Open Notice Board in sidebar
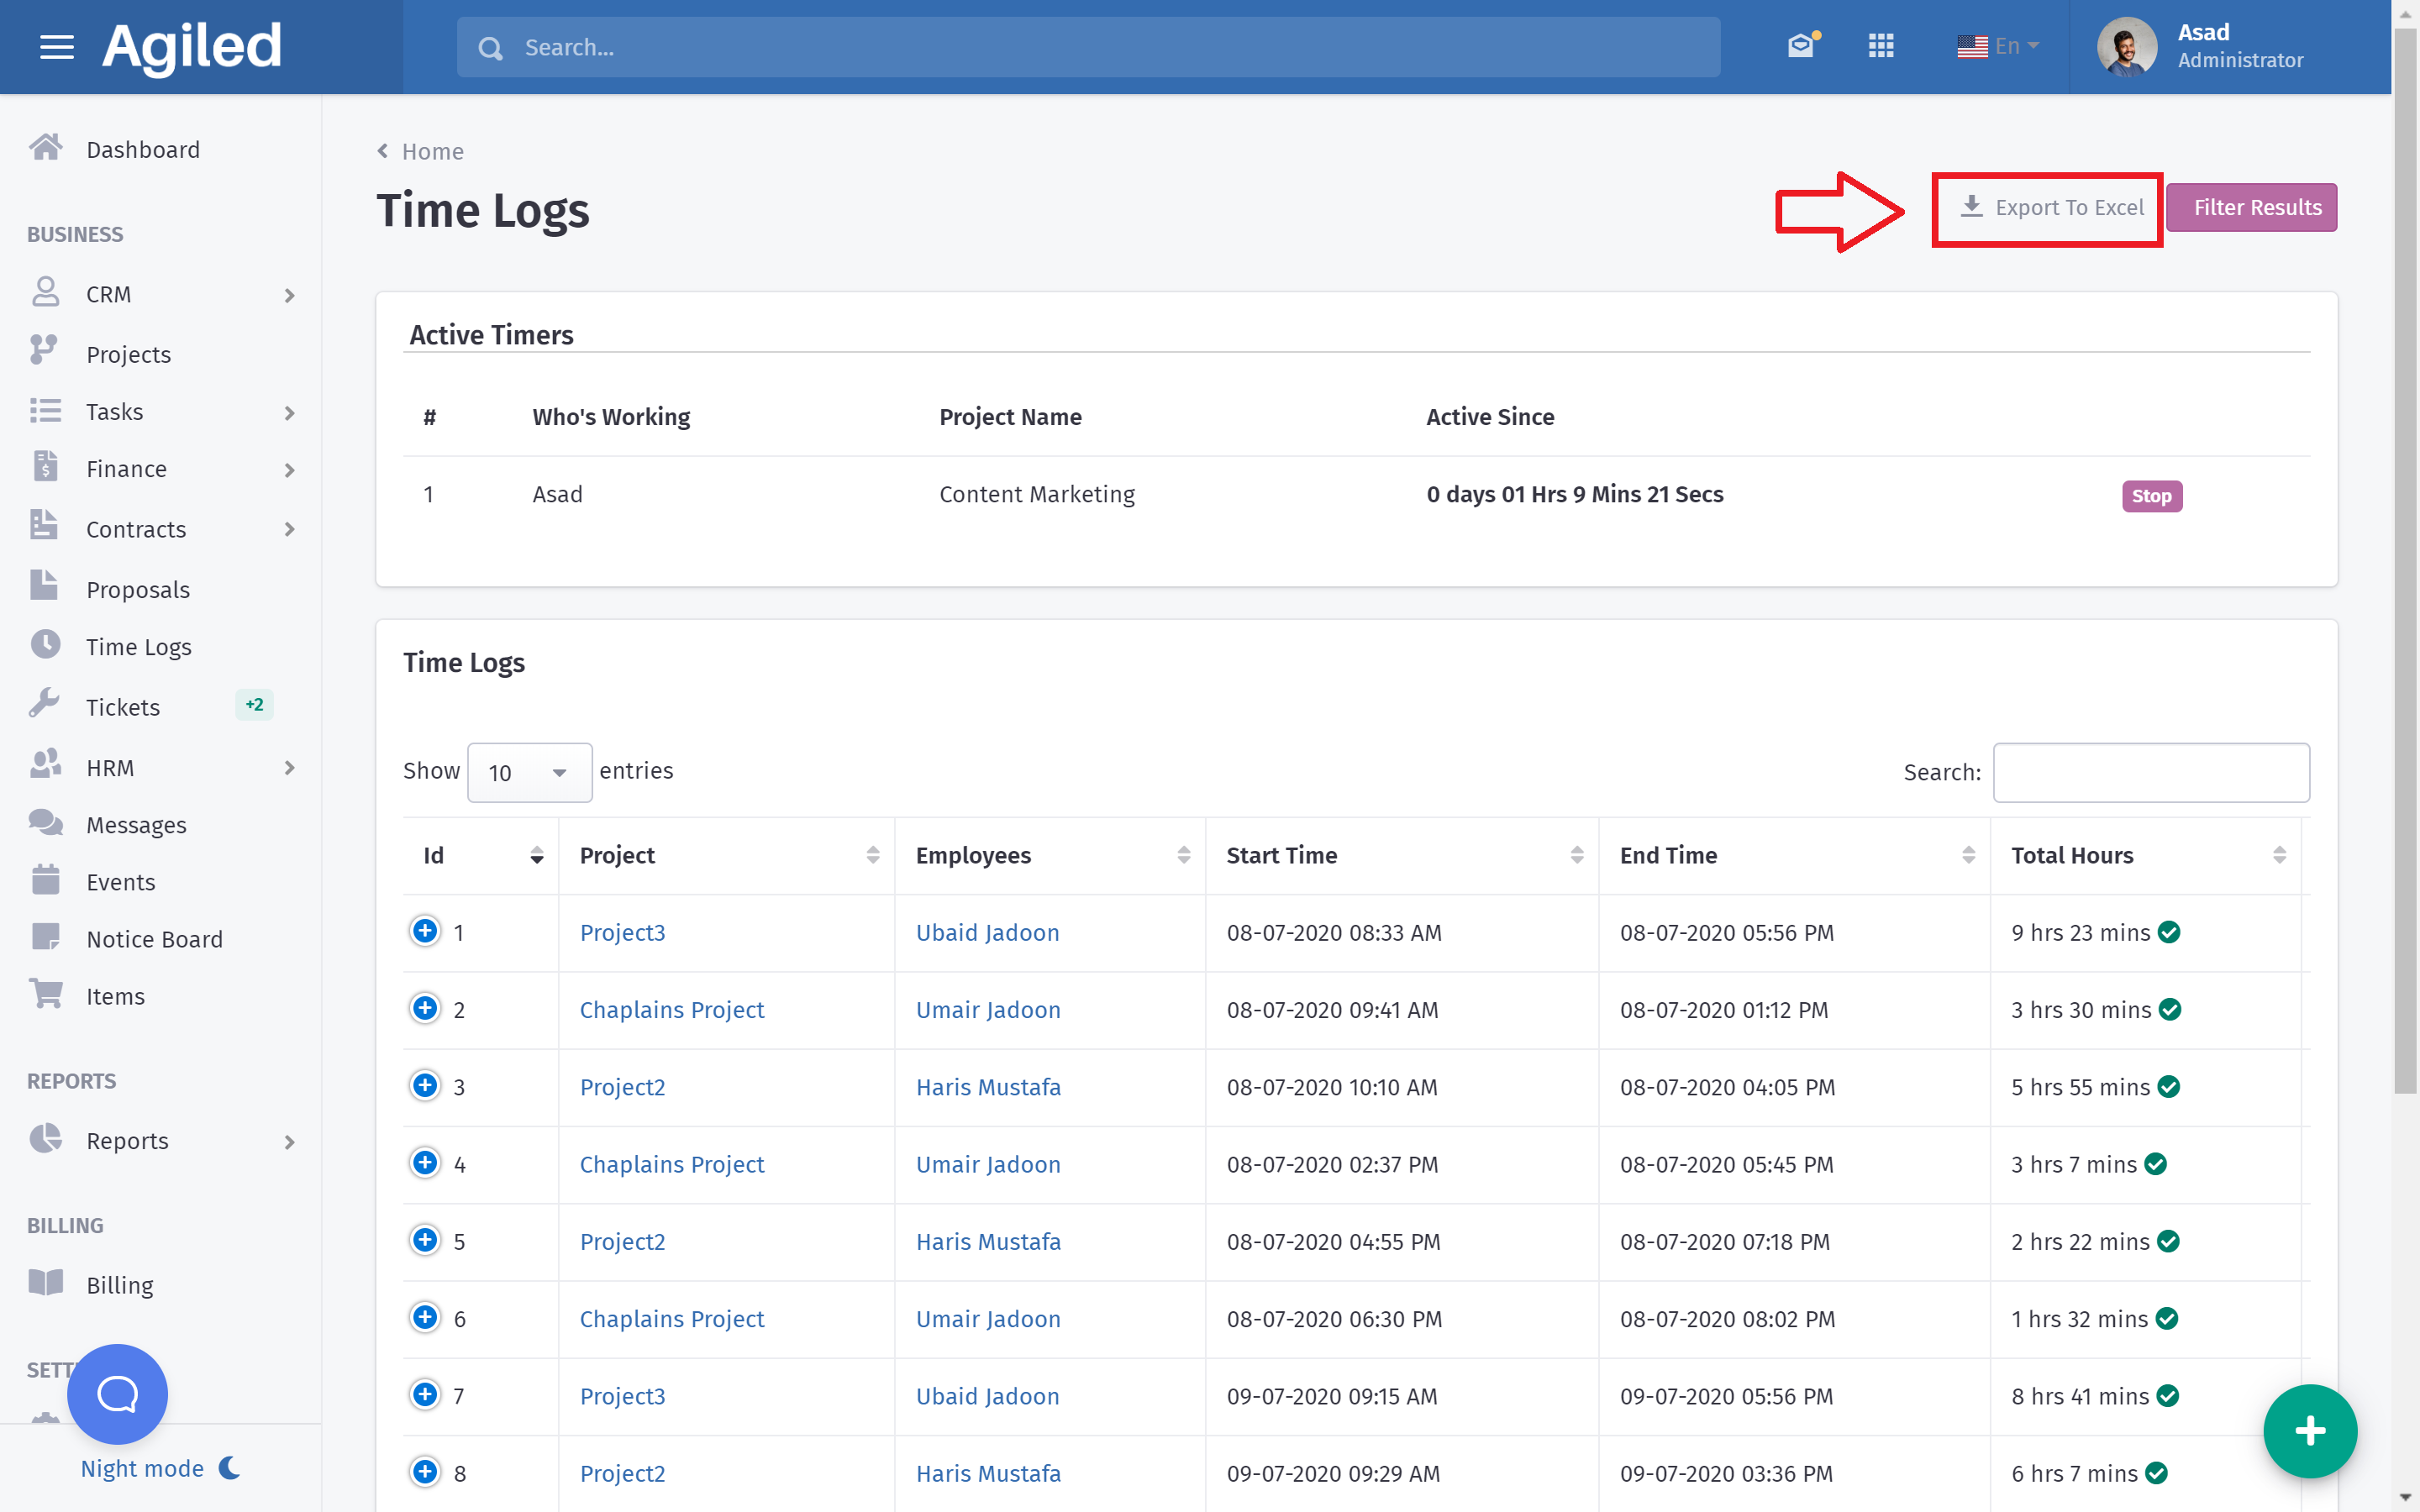The image size is (2420, 1512). [154, 939]
